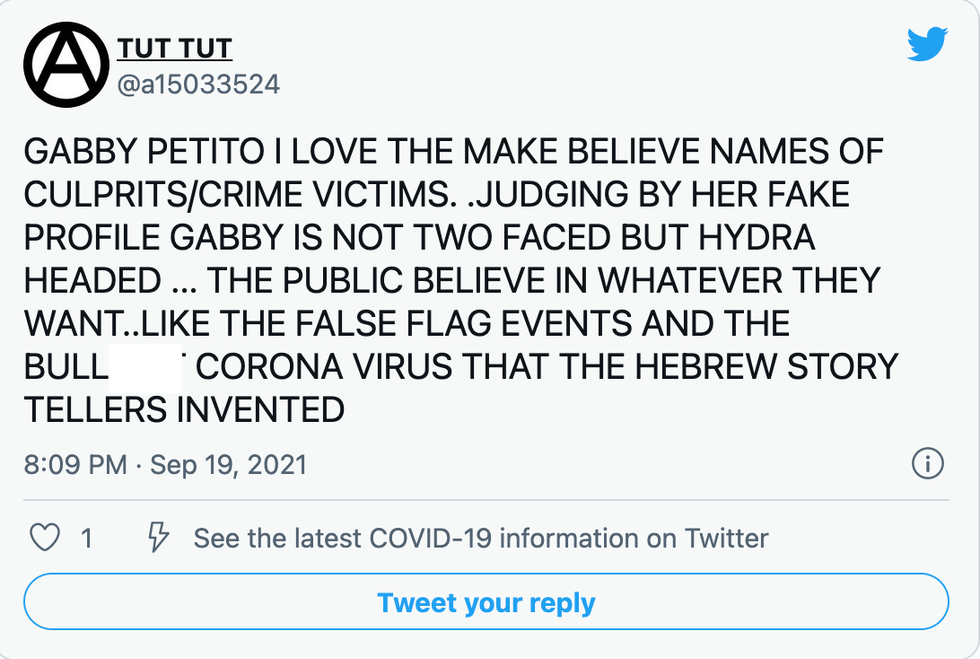The image size is (980, 659).
Task: Click the like count number 1
Action: click(x=87, y=538)
